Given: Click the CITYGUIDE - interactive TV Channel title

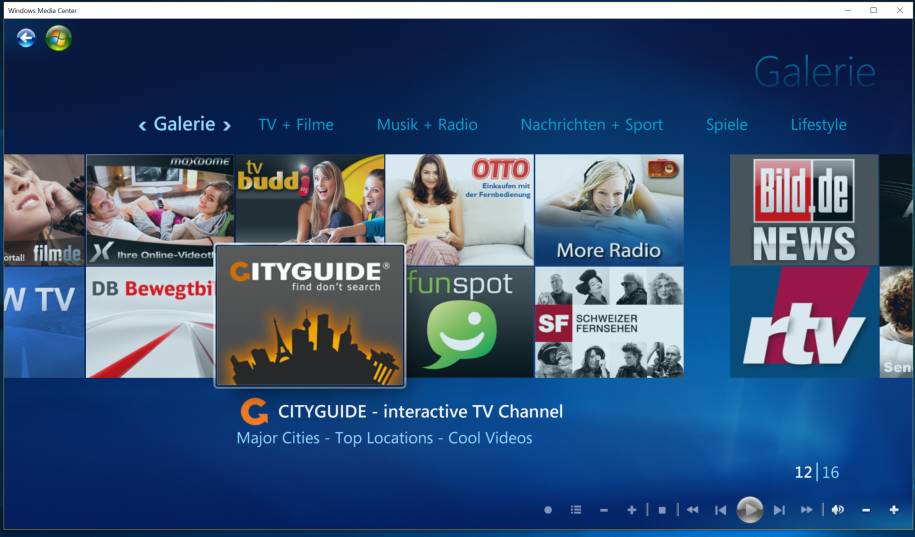Looking at the screenshot, I should [x=420, y=412].
